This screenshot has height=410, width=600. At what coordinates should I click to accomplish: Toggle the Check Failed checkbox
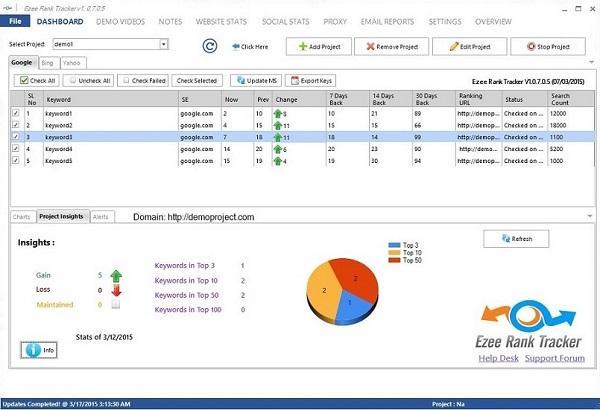click(126, 80)
